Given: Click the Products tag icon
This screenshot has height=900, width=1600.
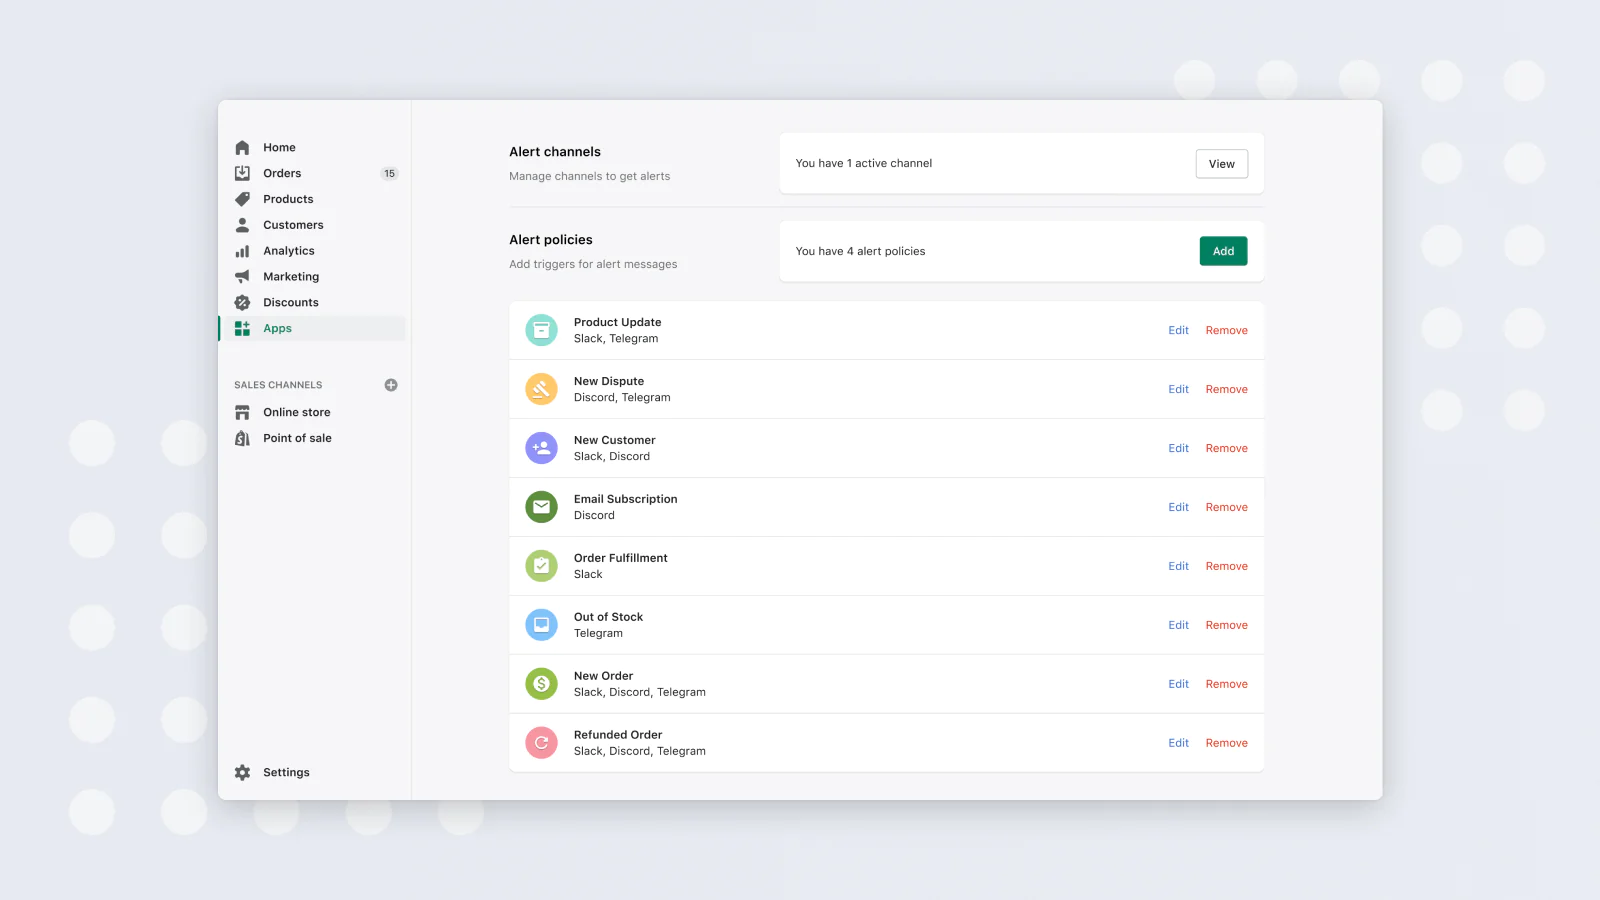Looking at the screenshot, I should pyautogui.click(x=242, y=199).
